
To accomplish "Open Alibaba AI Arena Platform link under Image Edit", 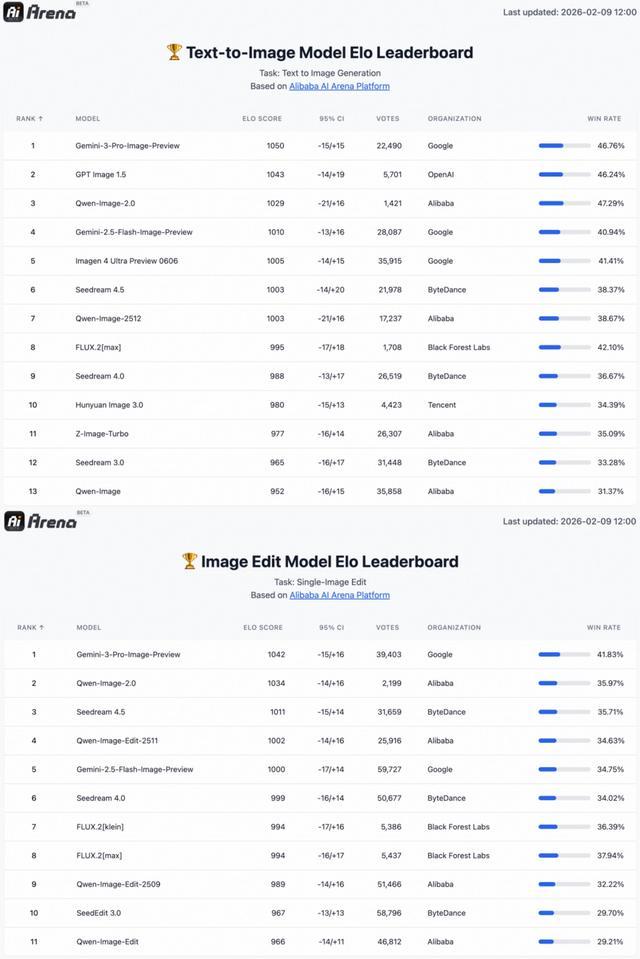I will tap(339, 595).
